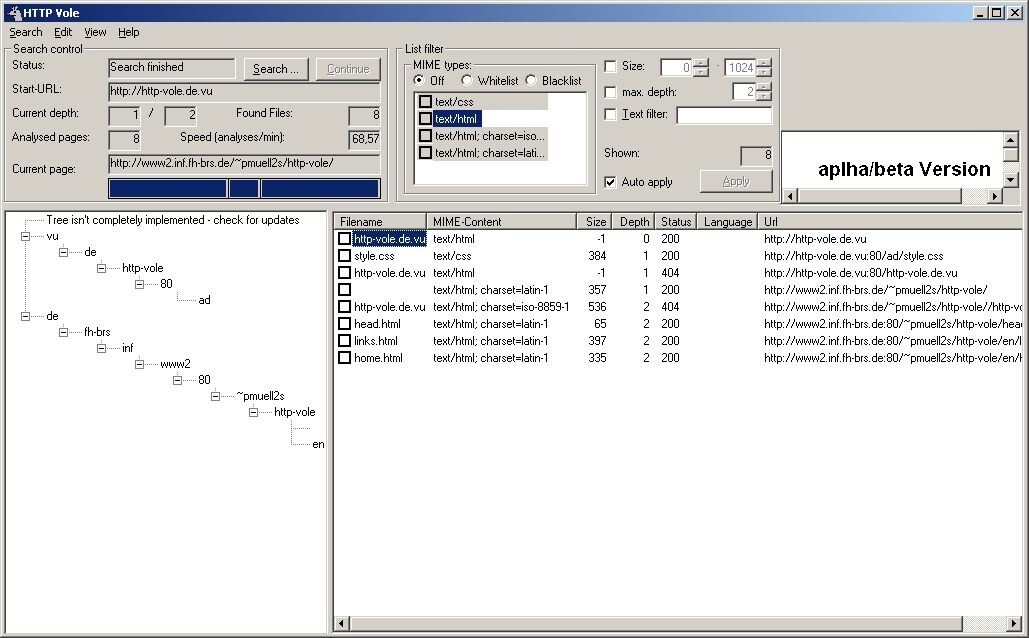1029x638 pixels.
Task: Collapse the ~pmuell2s tree node
Action: click(x=215, y=396)
